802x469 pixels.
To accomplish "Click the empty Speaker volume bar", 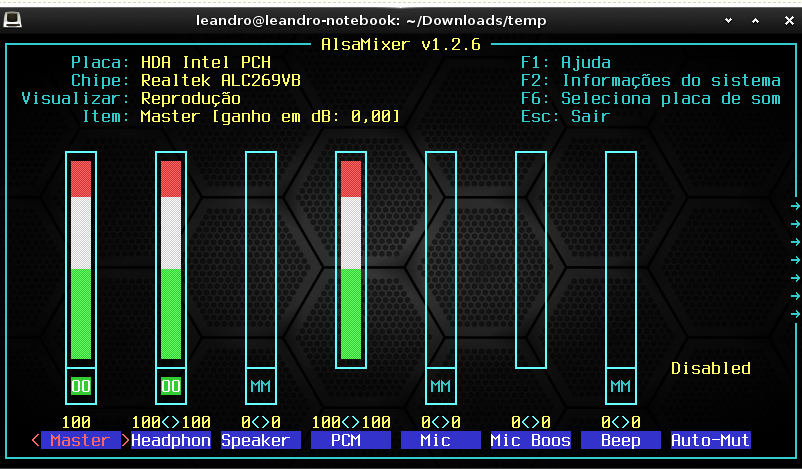I will 261,260.
